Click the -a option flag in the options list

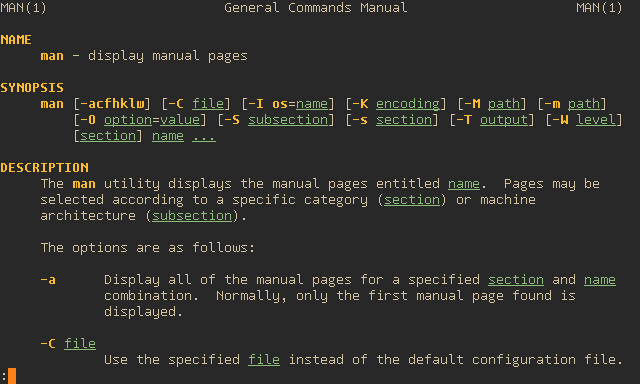pyautogui.click(x=48, y=280)
